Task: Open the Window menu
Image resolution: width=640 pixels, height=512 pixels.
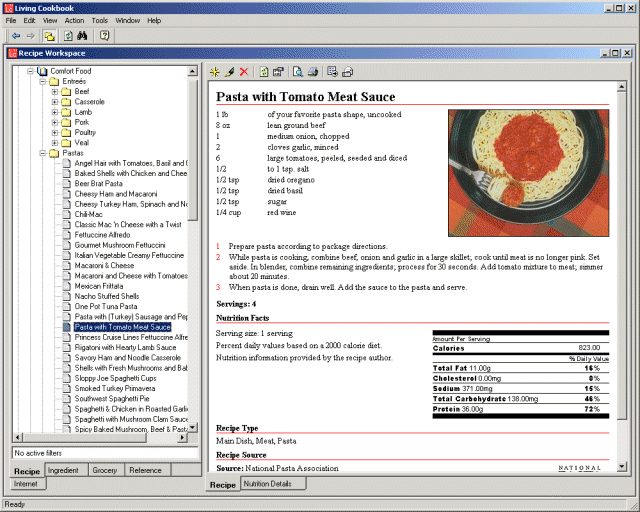Action: click(127, 20)
